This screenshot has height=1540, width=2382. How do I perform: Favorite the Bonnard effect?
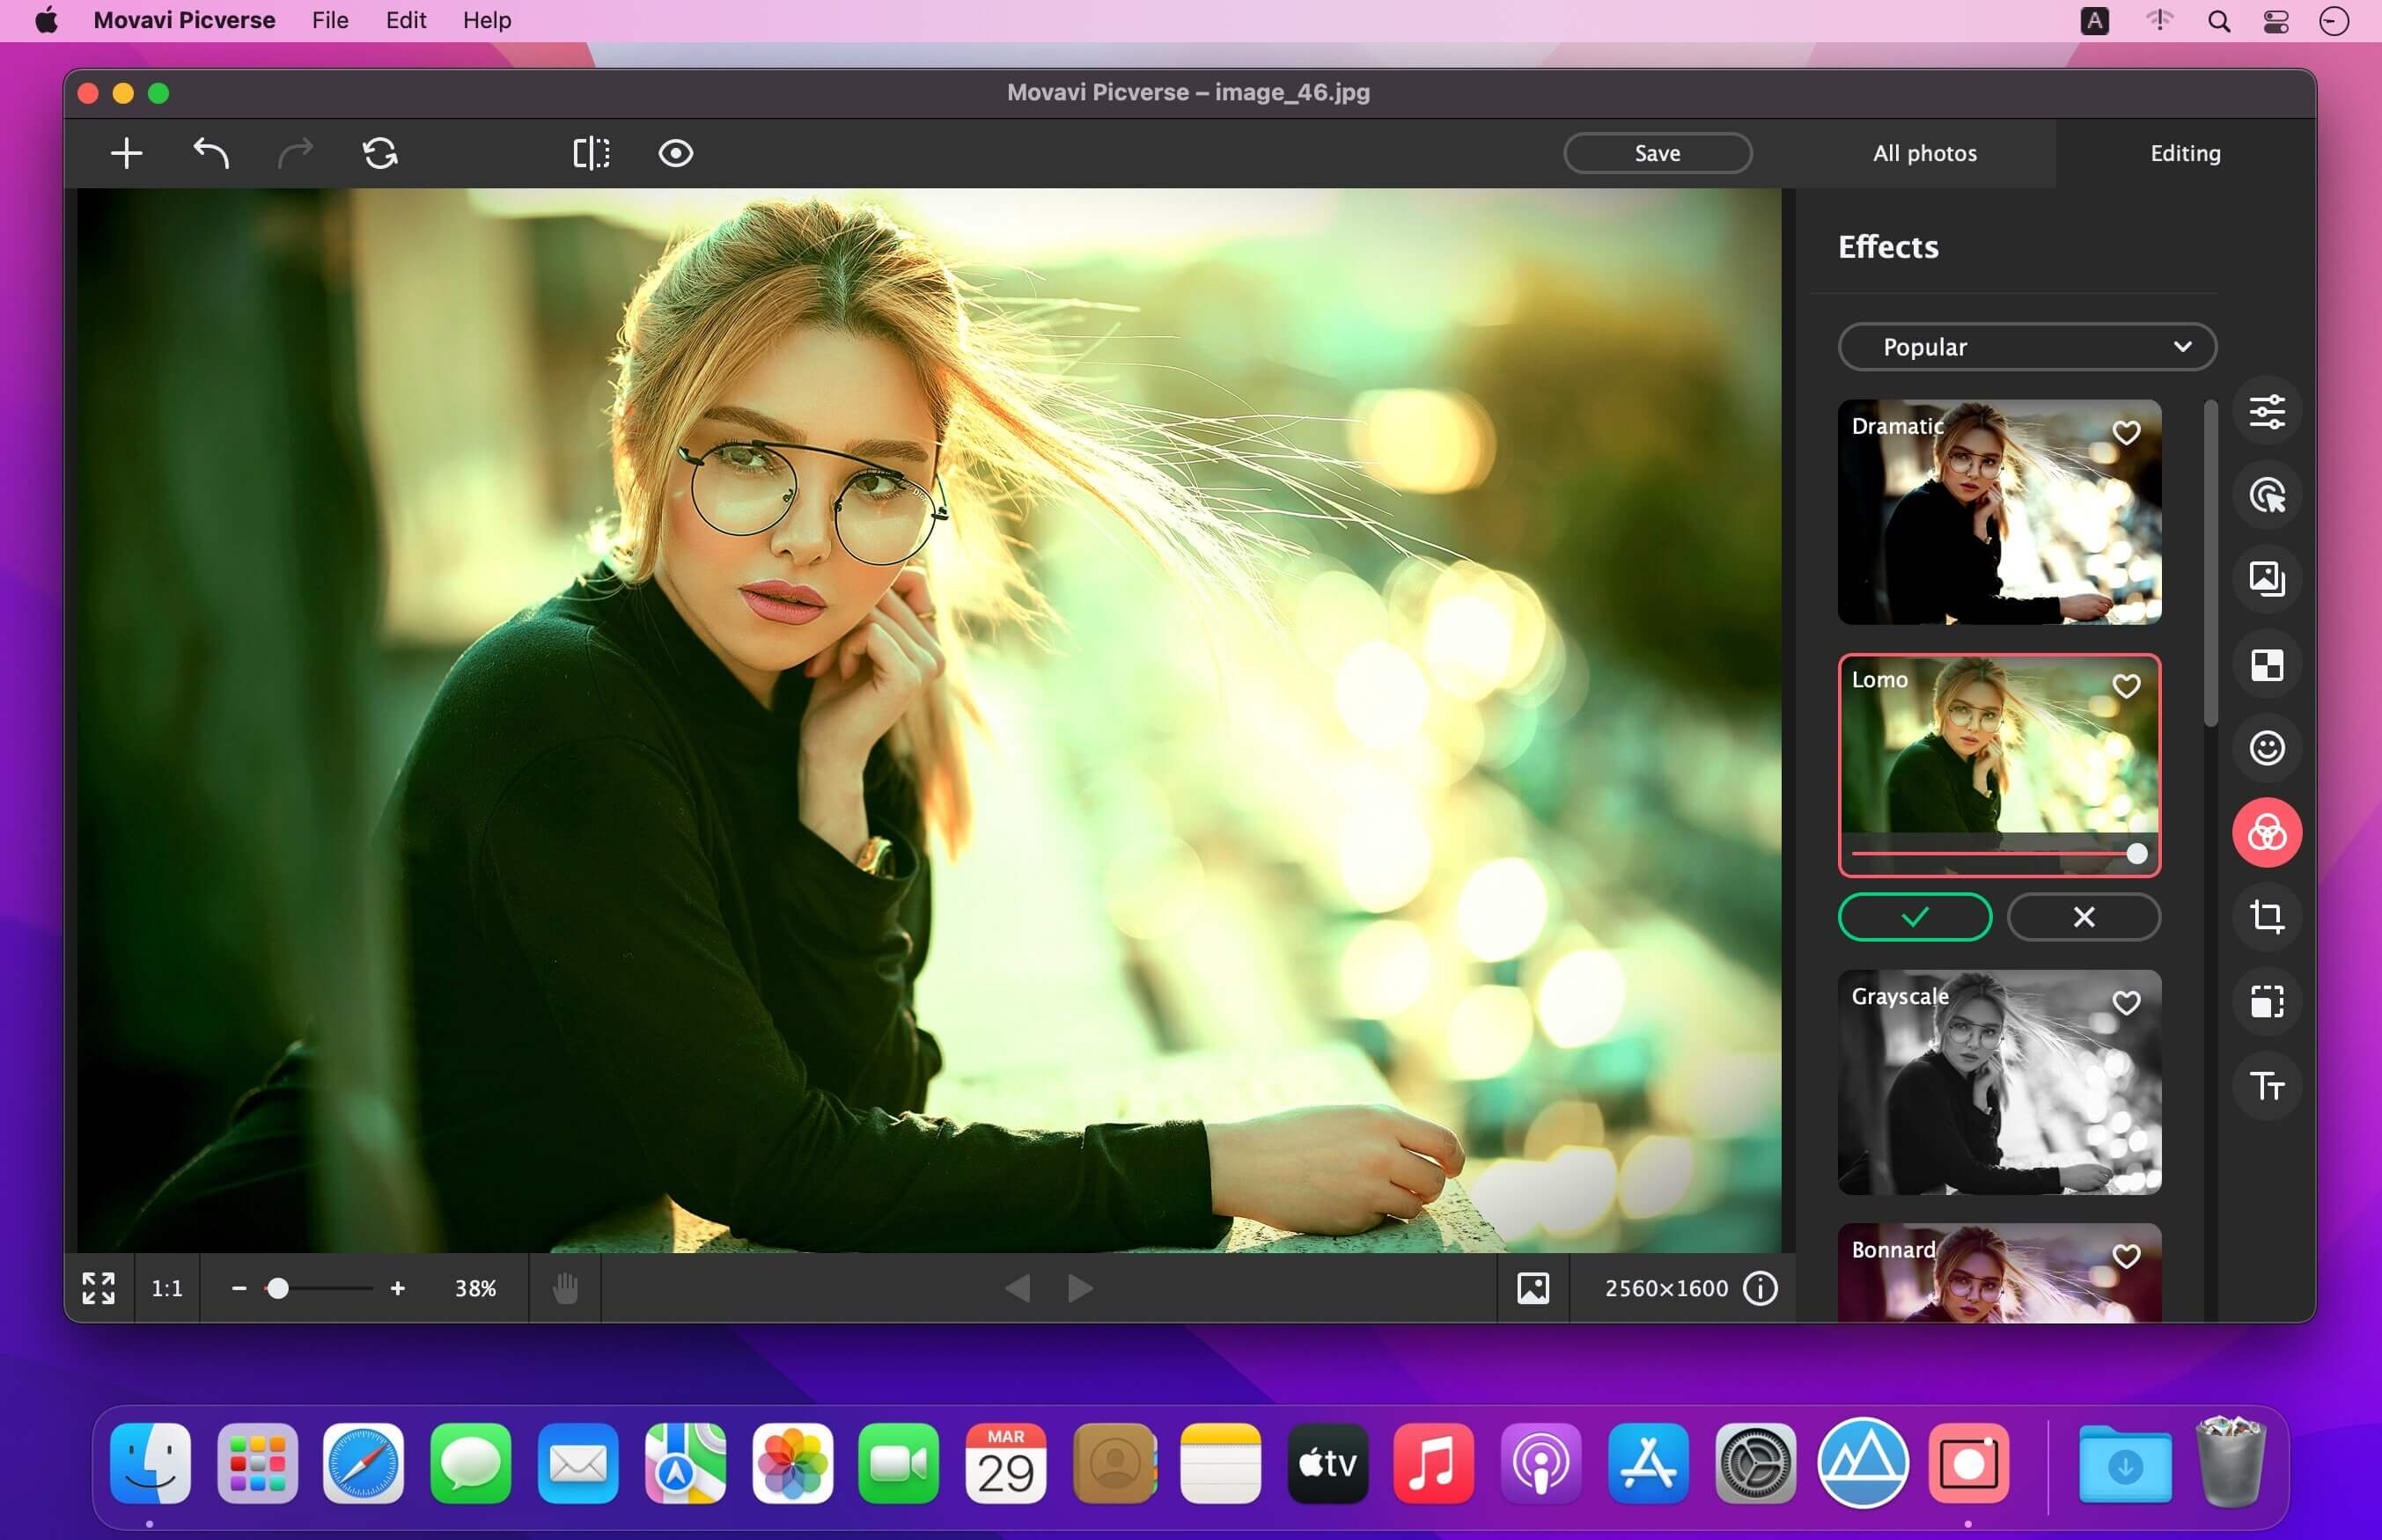pyautogui.click(x=2126, y=1256)
